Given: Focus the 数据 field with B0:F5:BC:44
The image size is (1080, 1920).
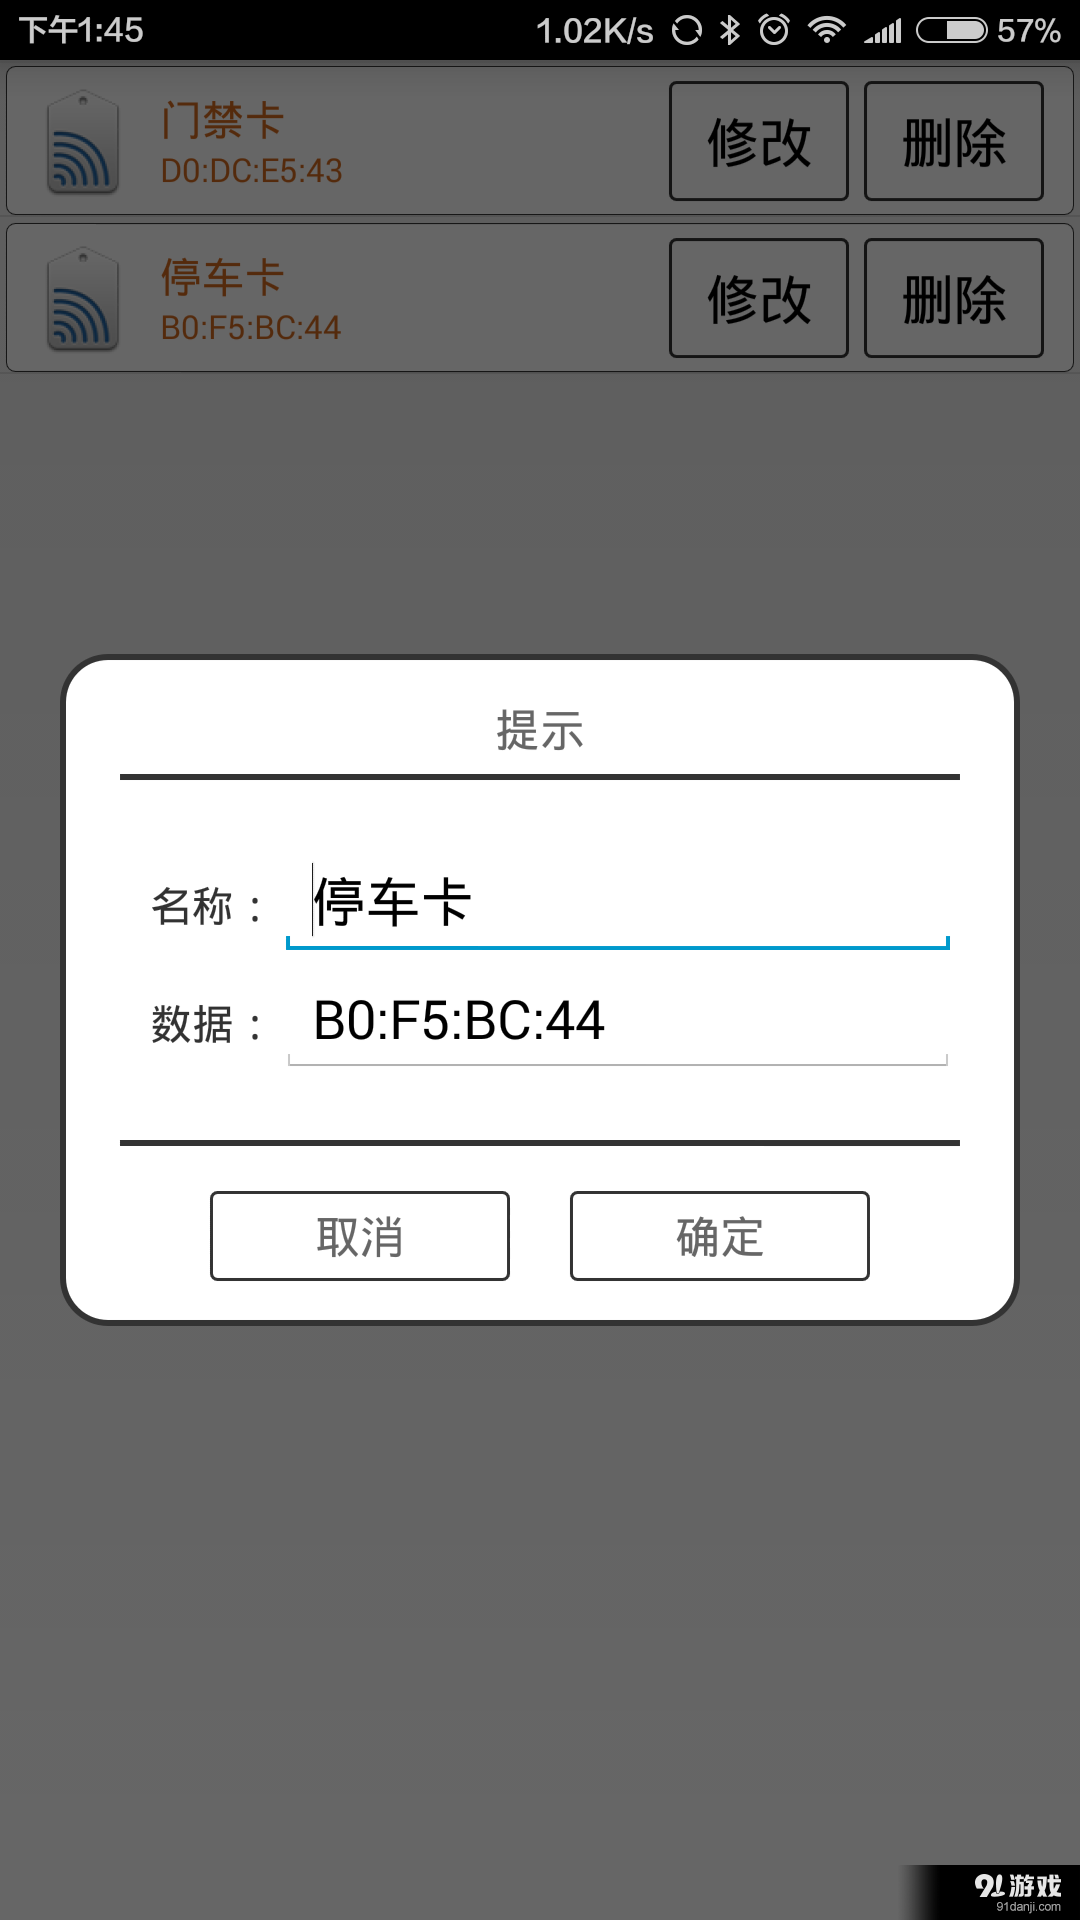Looking at the screenshot, I should [x=618, y=1021].
